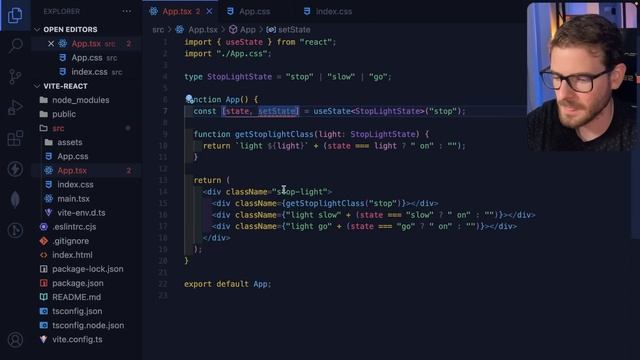The image size is (640, 360).
Task: Open the lightning bolt activity bar icon
Action: coord(15,169)
